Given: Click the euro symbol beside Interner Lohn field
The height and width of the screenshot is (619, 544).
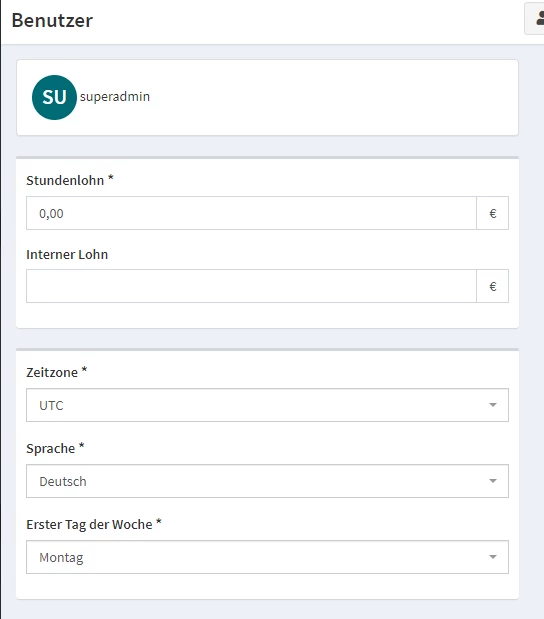Looking at the screenshot, I should 492,286.
